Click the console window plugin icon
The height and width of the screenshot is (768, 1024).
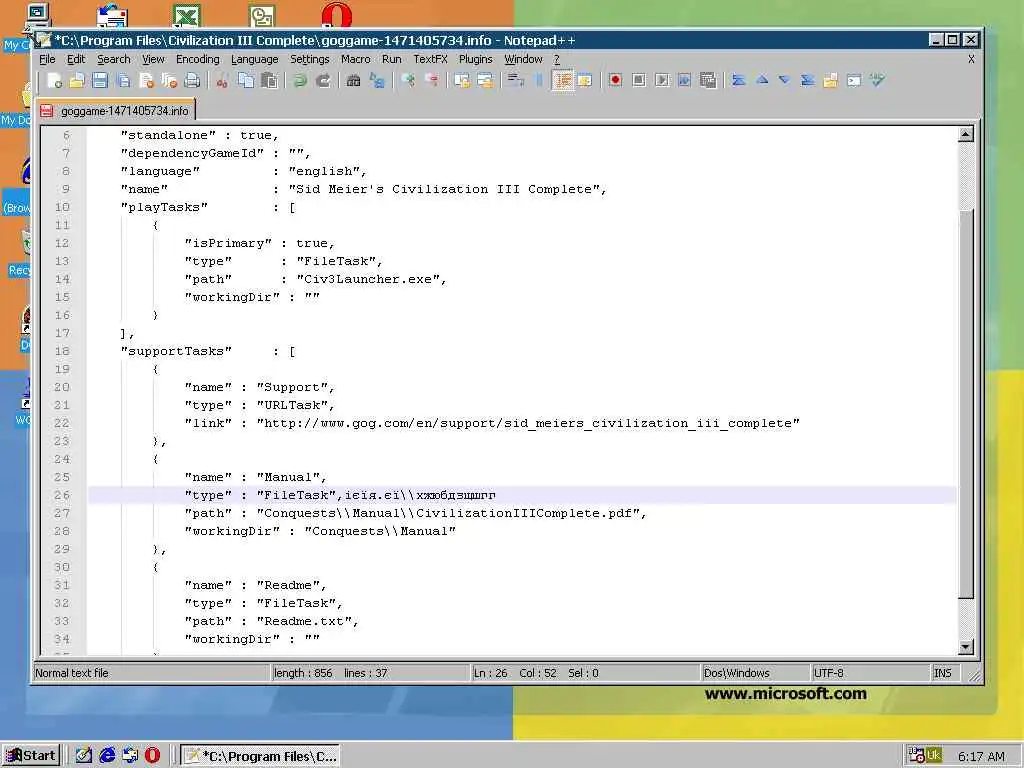(x=854, y=80)
